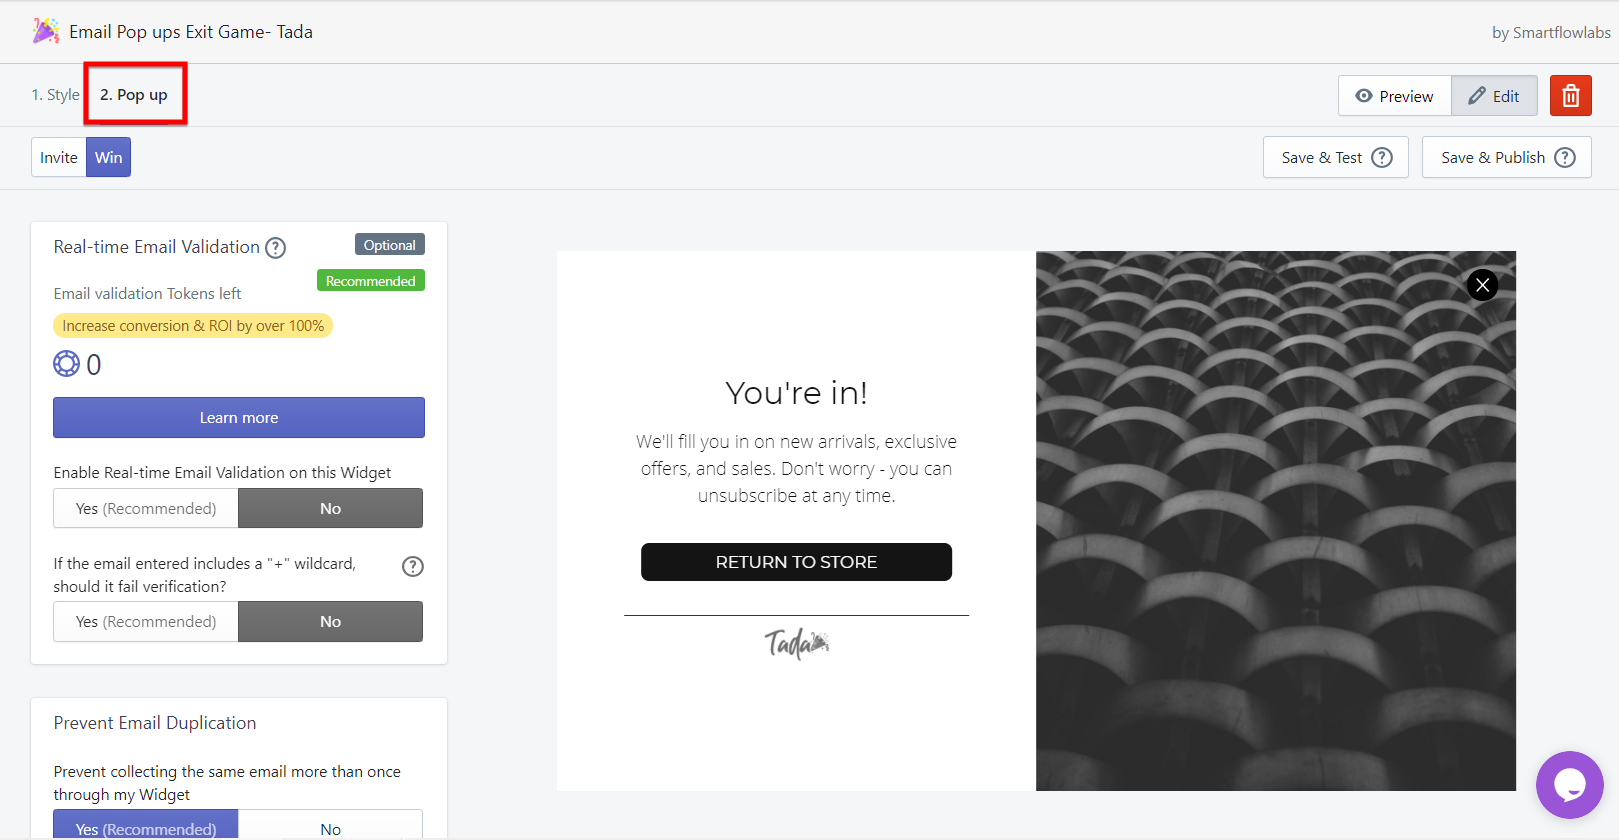This screenshot has width=1619, height=840.
Task: Click help icon beside wildcard question
Action: pos(413,566)
